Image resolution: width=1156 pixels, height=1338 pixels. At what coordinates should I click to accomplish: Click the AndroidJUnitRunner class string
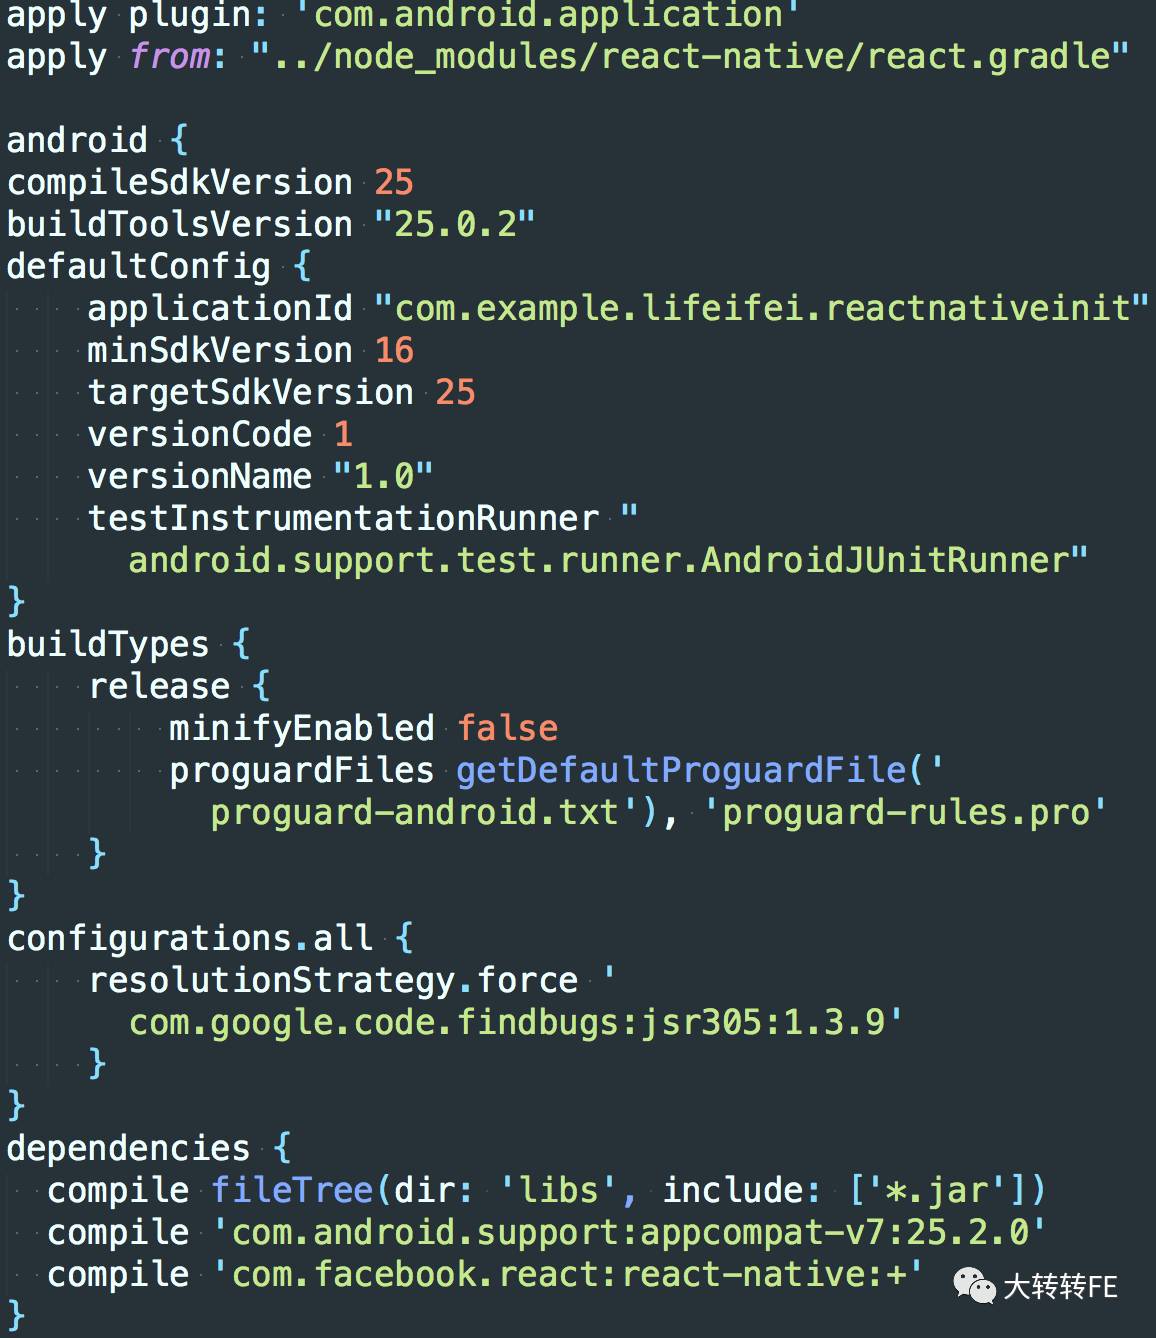point(608,560)
